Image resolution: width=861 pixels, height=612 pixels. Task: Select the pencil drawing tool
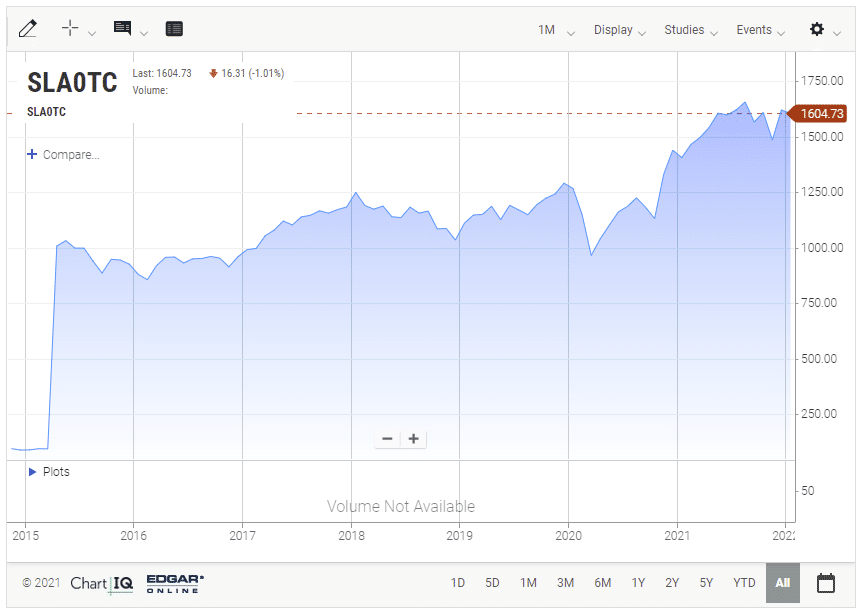tap(28, 29)
